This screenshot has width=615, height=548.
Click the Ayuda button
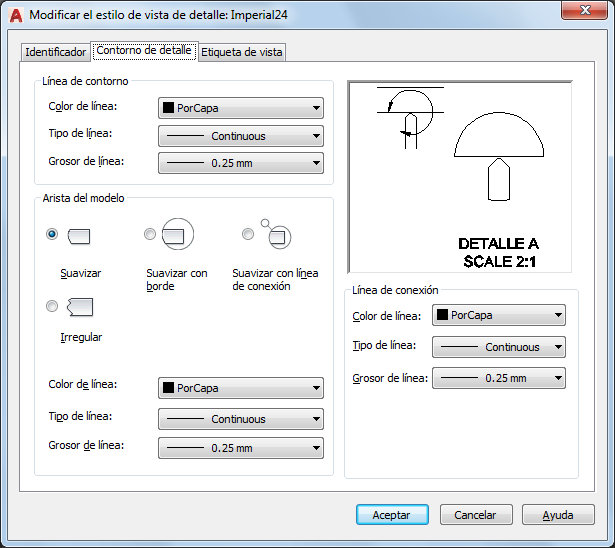click(558, 515)
